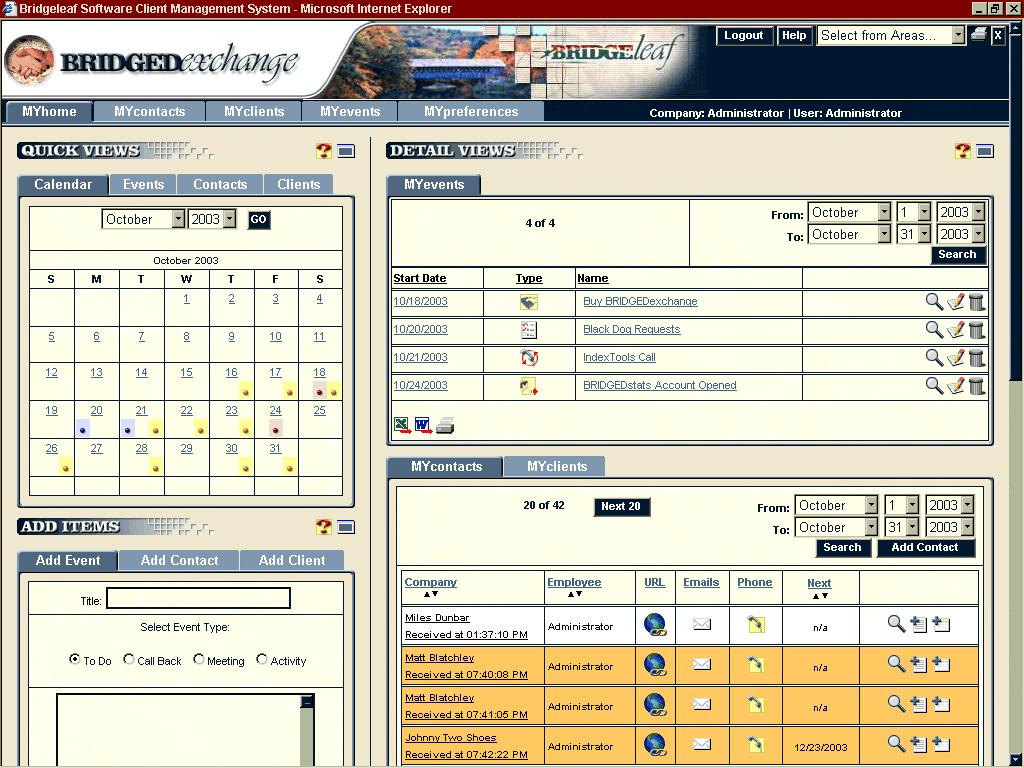Export MYevents list to Word
The image size is (1024, 768).
pyautogui.click(x=423, y=426)
